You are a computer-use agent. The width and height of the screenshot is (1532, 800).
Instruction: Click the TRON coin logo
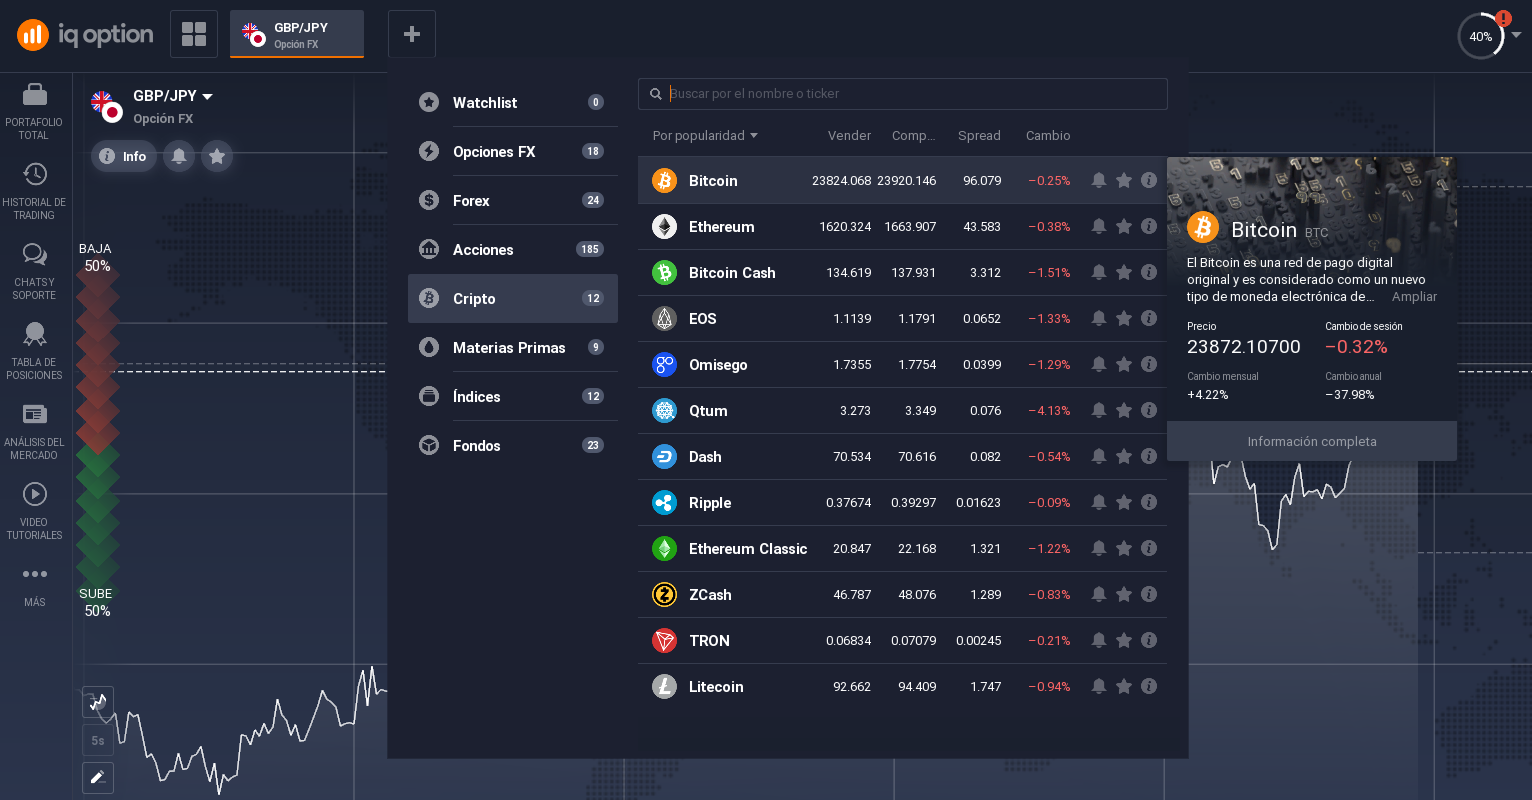pyautogui.click(x=665, y=641)
